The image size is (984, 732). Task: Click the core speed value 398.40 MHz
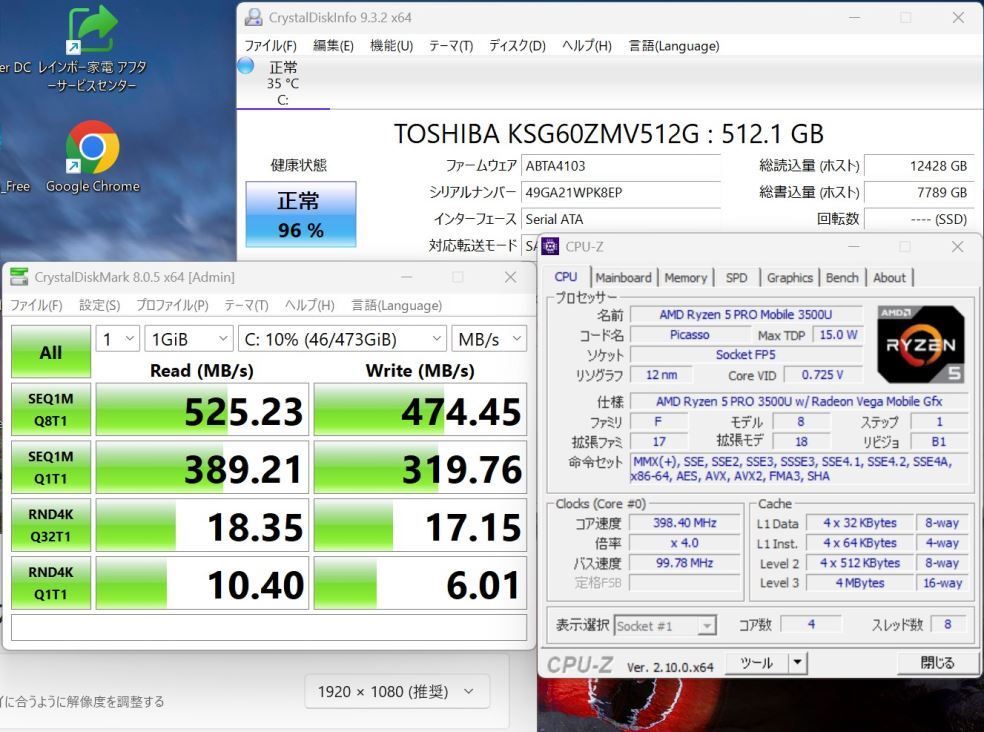[x=684, y=522]
